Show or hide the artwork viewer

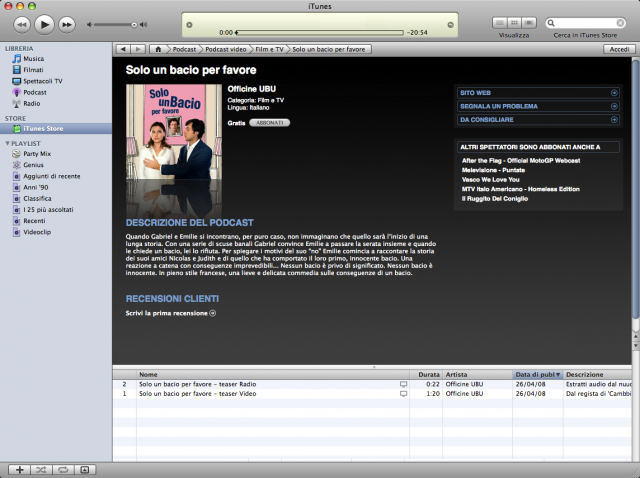[85, 469]
